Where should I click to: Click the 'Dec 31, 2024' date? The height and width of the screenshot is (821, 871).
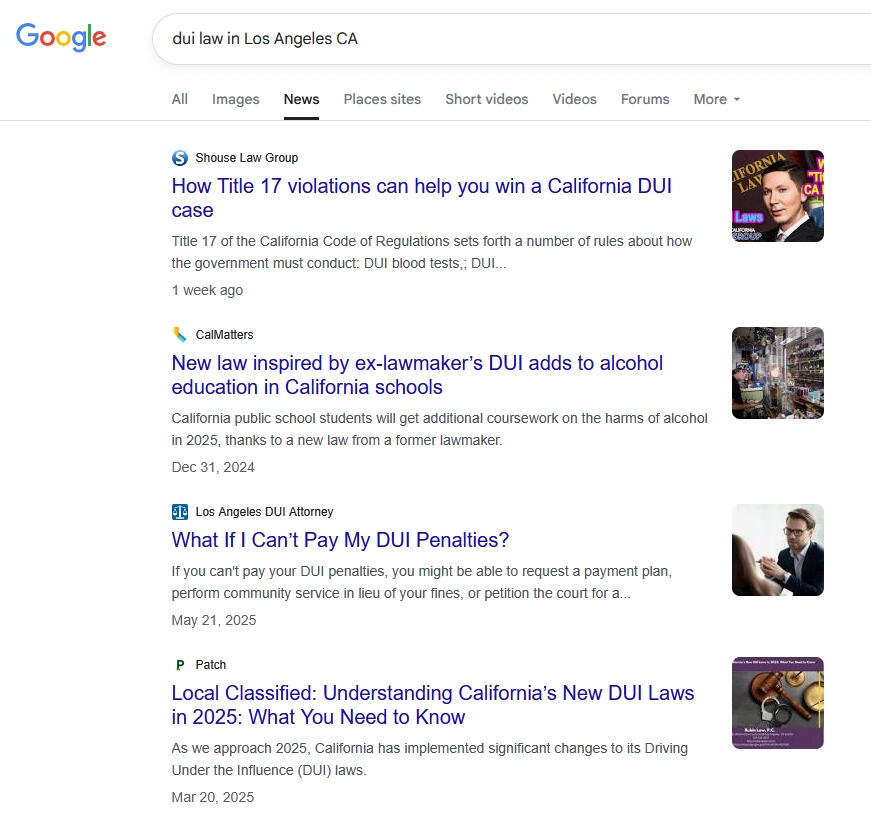click(x=213, y=467)
